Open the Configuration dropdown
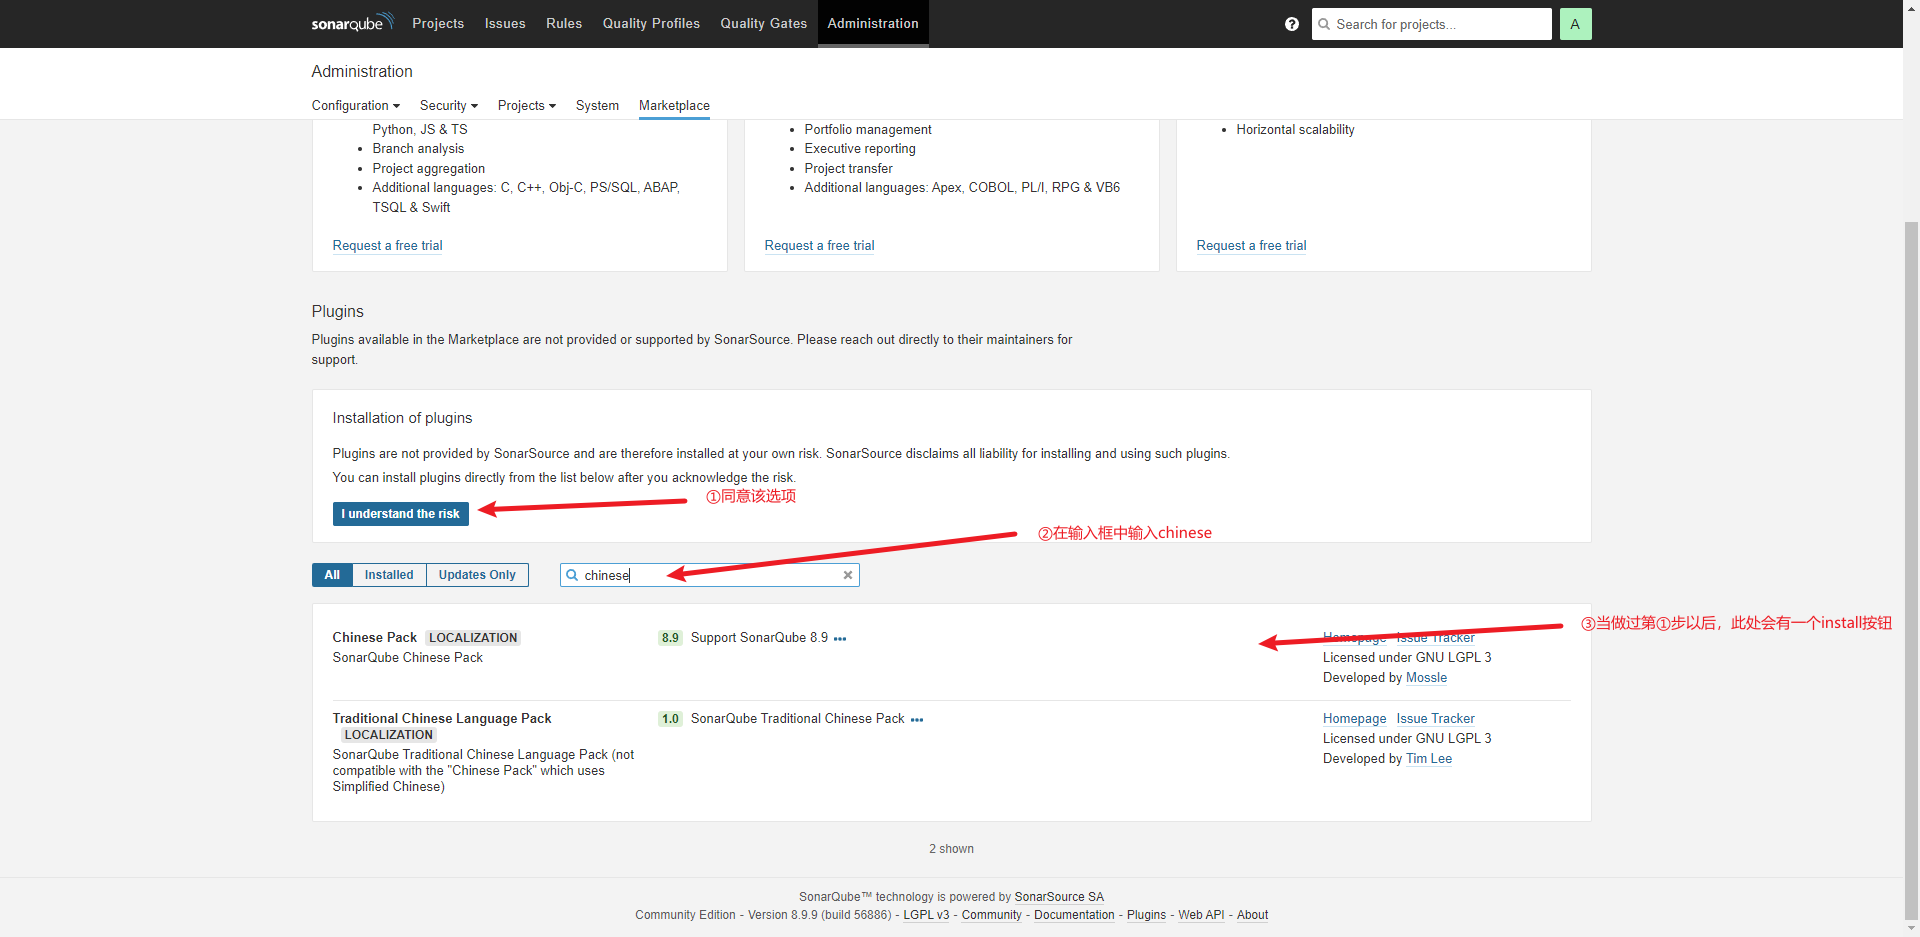 (x=355, y=105)
